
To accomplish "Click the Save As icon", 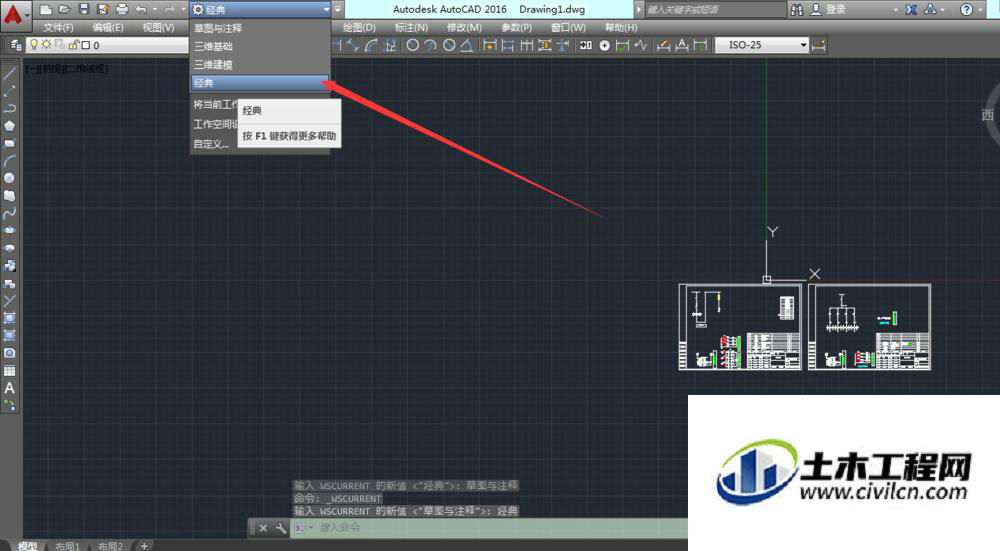I will (103, 10).
